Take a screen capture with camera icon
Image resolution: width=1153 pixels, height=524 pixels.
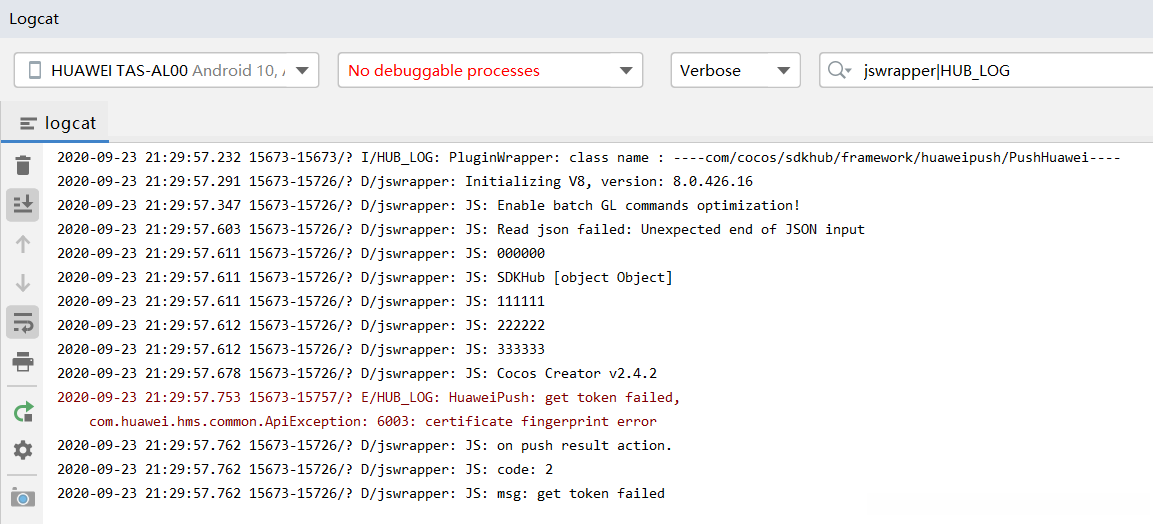coord(22,497)
